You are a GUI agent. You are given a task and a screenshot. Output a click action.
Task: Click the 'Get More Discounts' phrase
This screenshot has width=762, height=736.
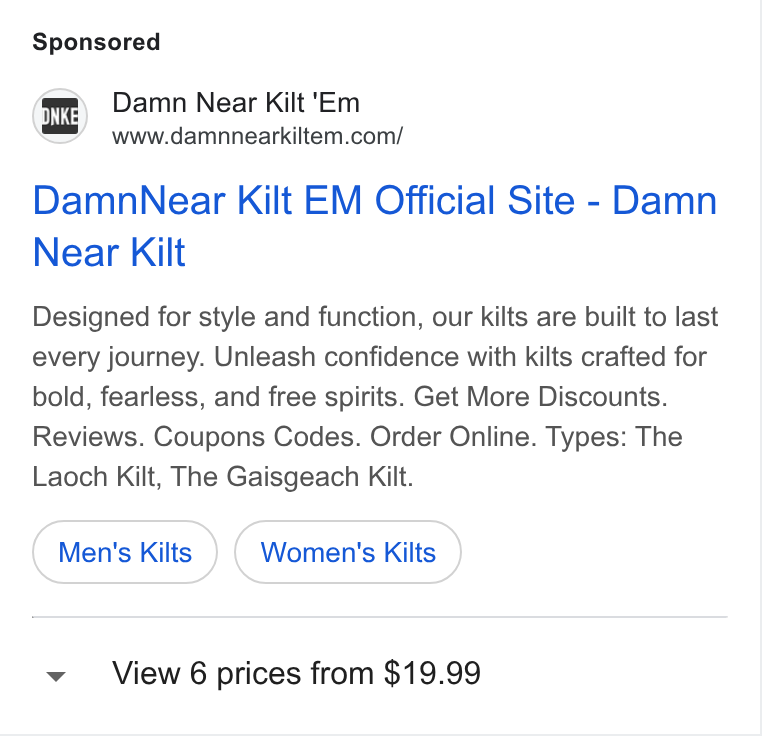(540, 397)
